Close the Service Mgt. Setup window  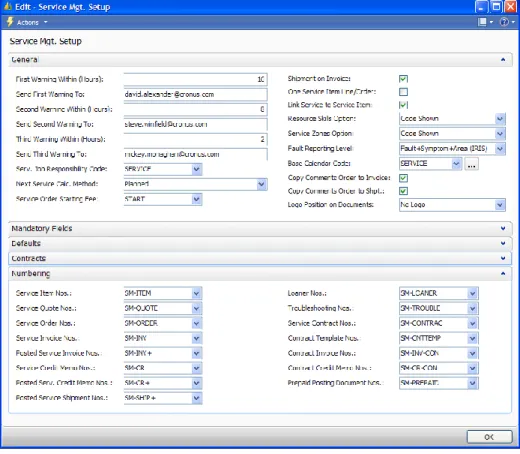(511, 7)
